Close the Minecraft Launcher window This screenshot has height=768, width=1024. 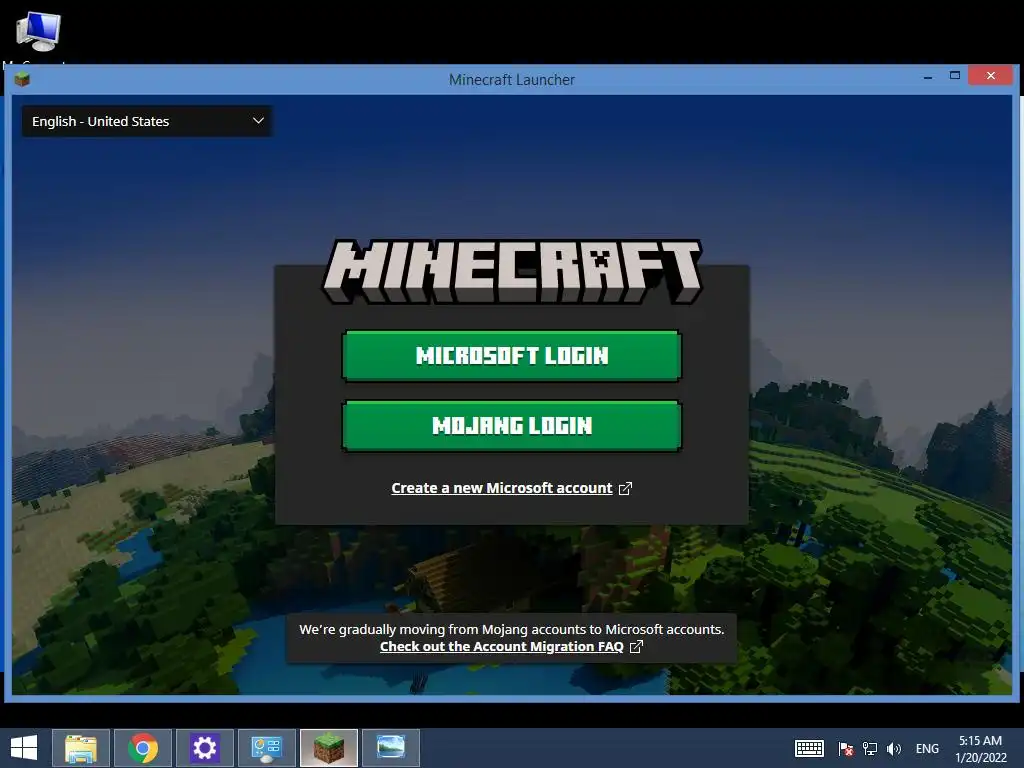[x=991, y=76]
